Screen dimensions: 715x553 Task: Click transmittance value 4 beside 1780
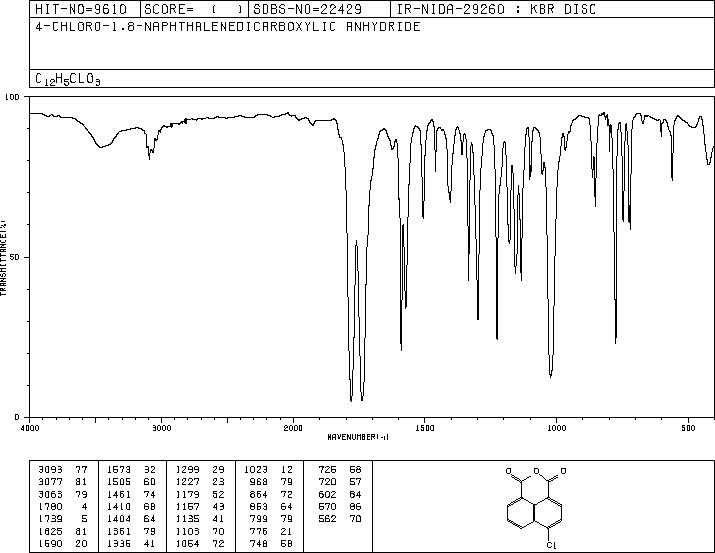click(84, 506)
